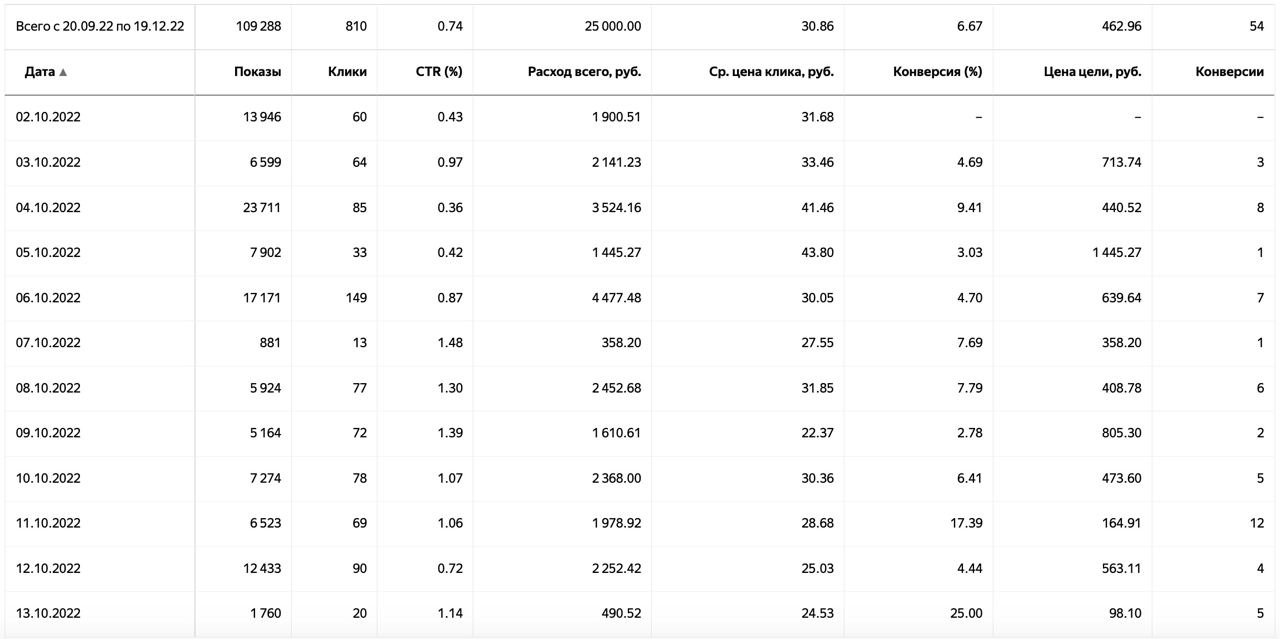Click the CTR (%) column header

point(439,72)
